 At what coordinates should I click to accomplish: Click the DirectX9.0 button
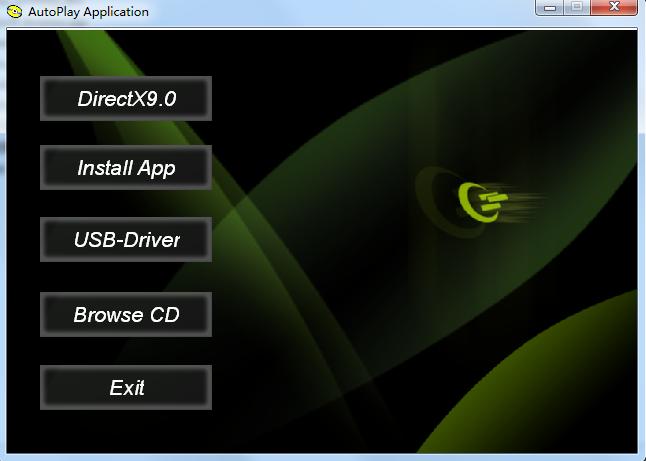pos(126,98)
